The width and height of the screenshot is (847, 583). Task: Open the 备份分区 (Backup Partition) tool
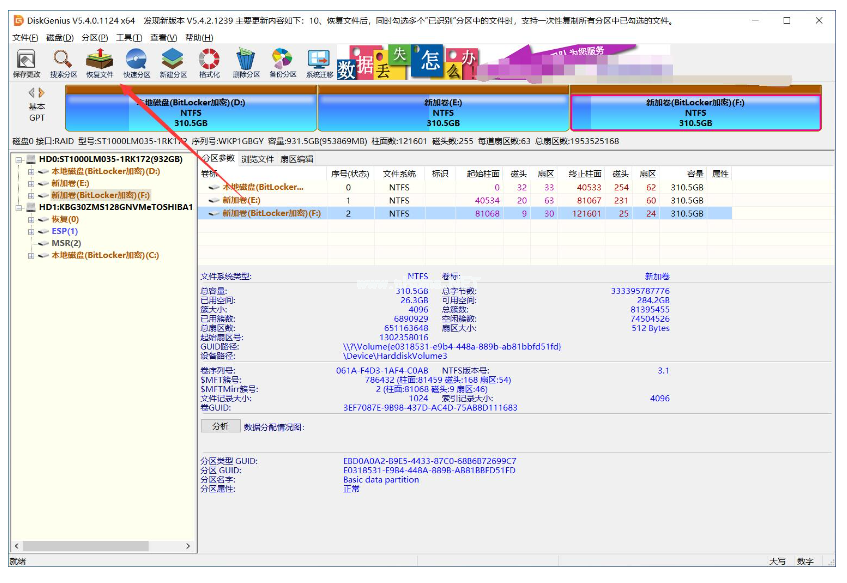(283, 63)
